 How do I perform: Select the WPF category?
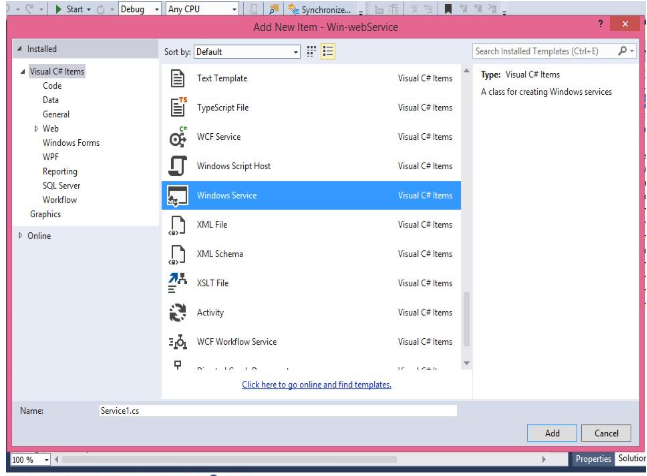(50, 157)
